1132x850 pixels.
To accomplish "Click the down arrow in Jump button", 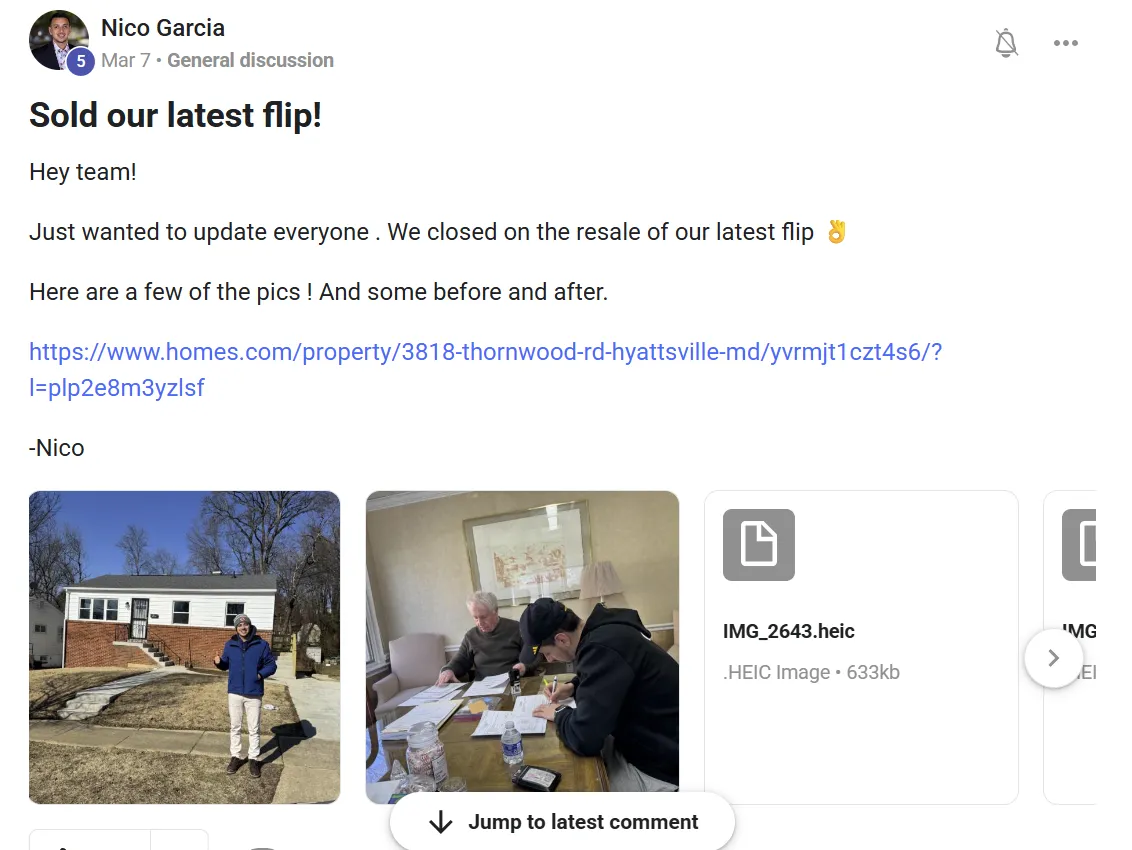I will [x=440, y=822].
